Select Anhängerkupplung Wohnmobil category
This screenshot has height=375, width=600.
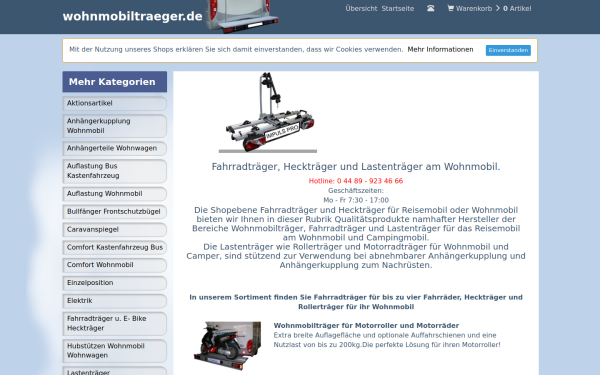(x=114, y=126)
